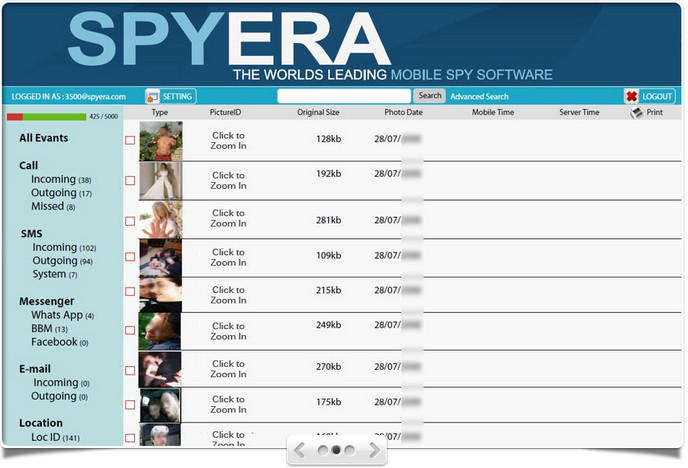Open the thumbnail in the 128kb row
The image size is (688, 468).
coord(160,141)
